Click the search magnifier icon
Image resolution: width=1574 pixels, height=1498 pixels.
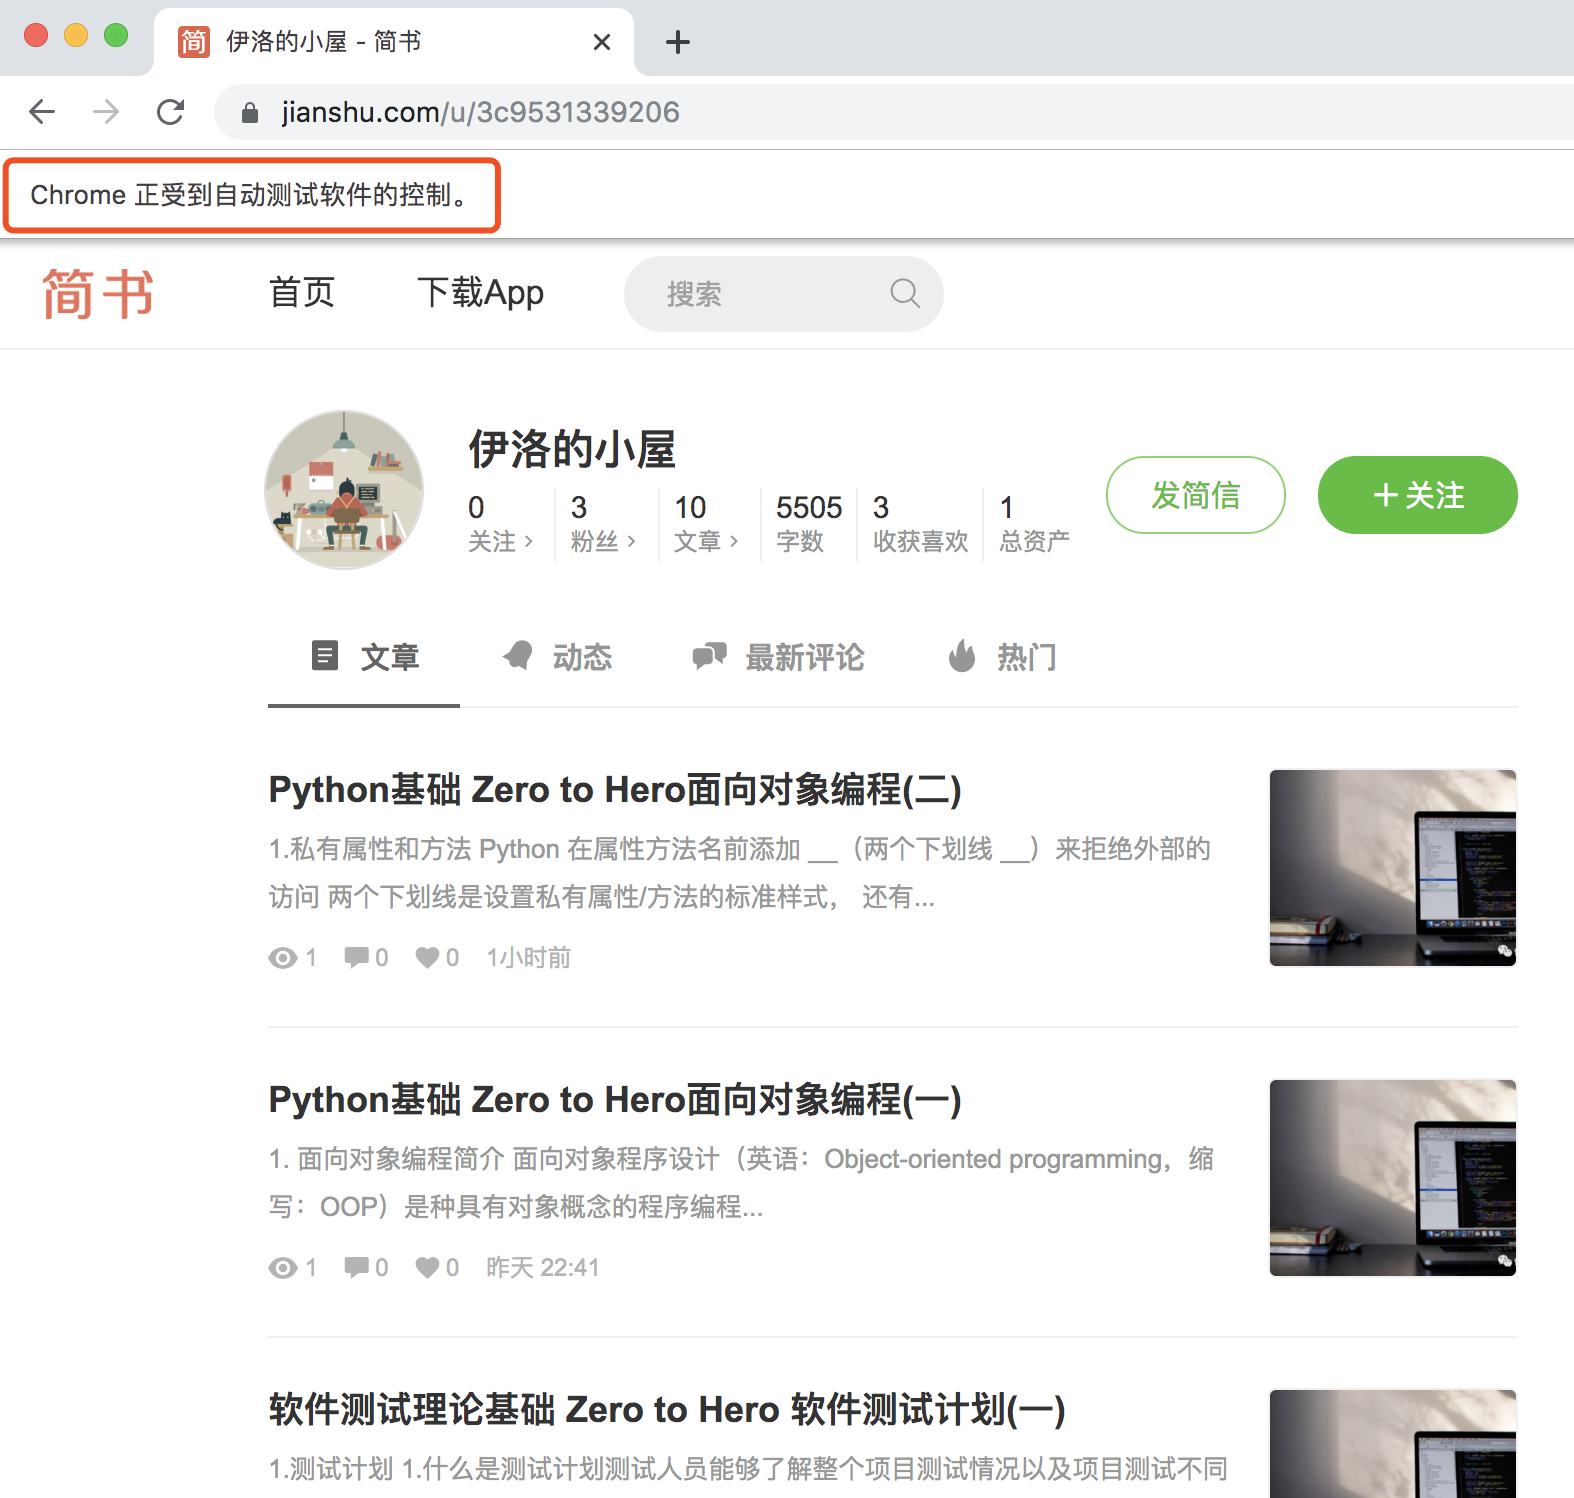[x=905, y=293]
